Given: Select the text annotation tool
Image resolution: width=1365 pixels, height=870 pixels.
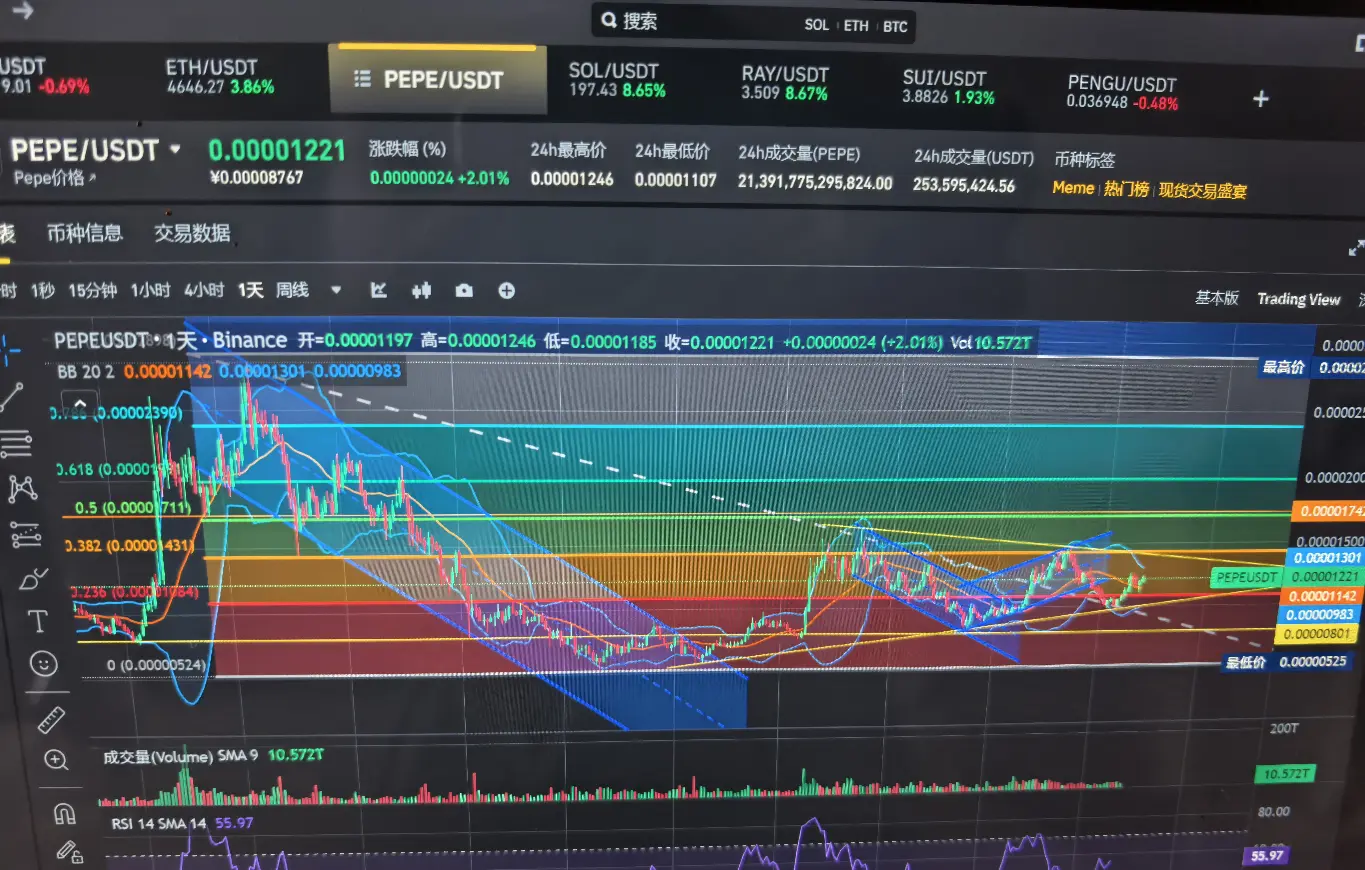Looking at the screenshot, I should (38, 621).
